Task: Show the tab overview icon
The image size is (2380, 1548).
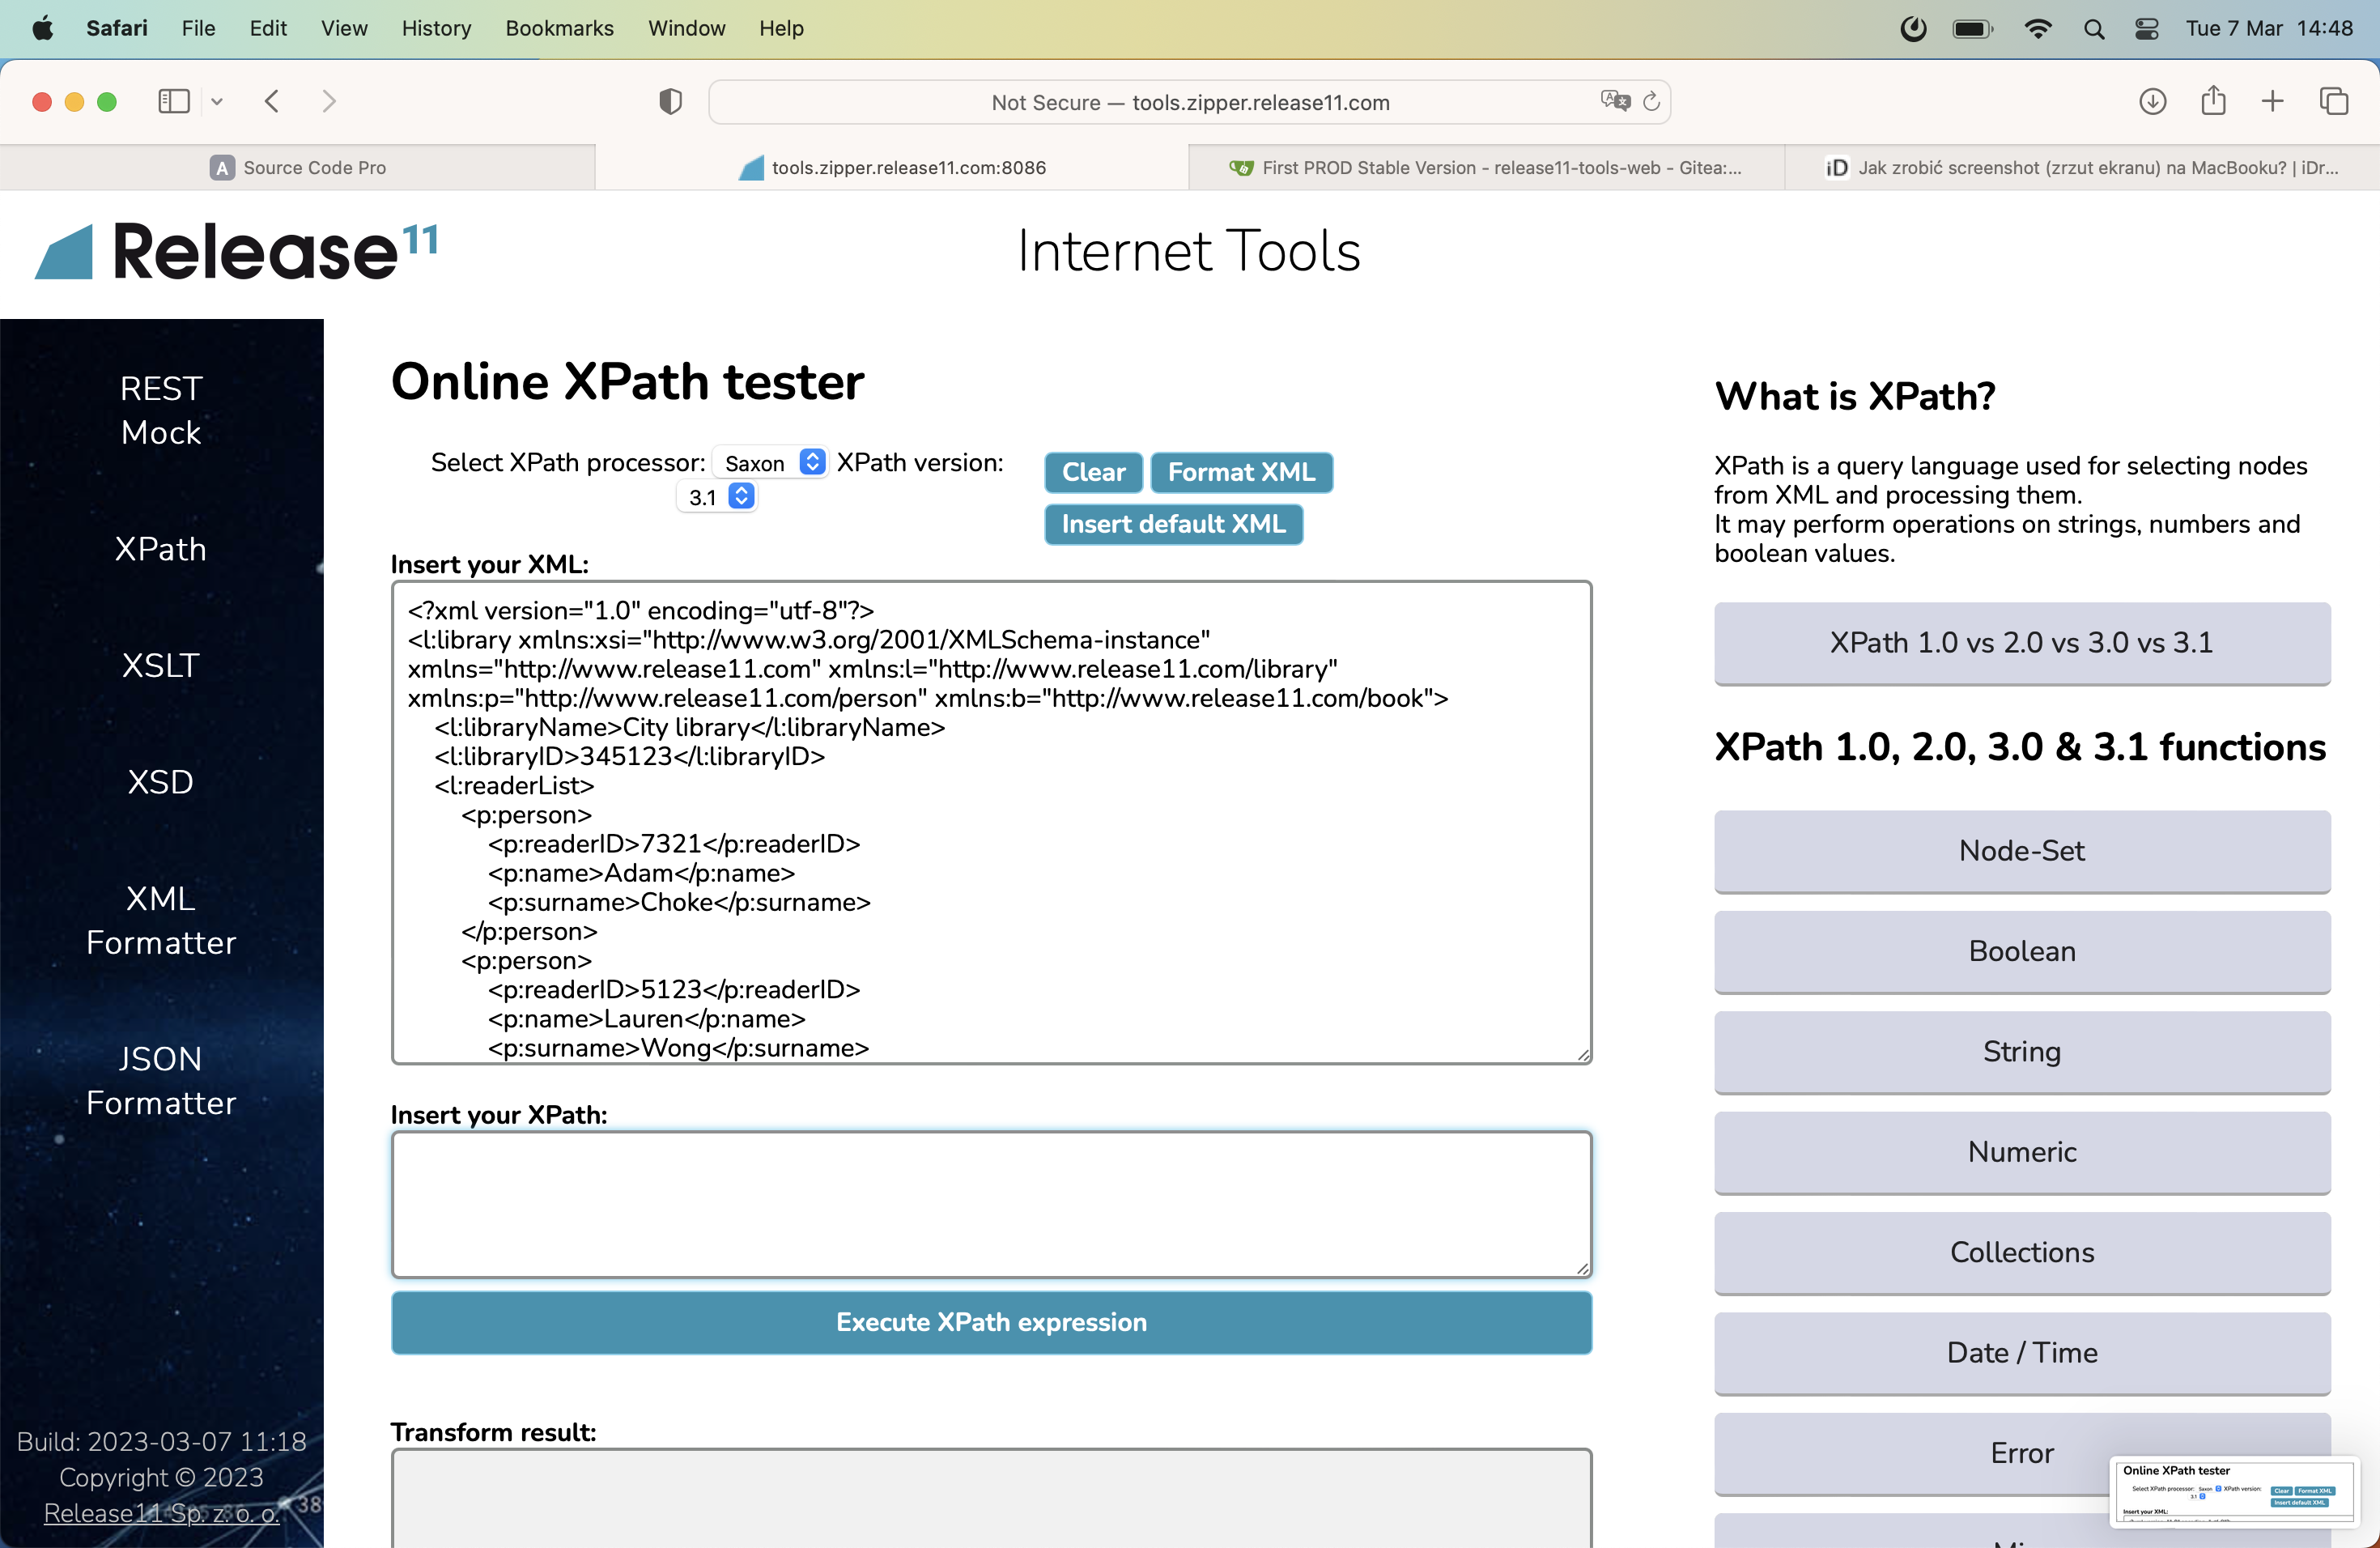Action: point(2333,101)
